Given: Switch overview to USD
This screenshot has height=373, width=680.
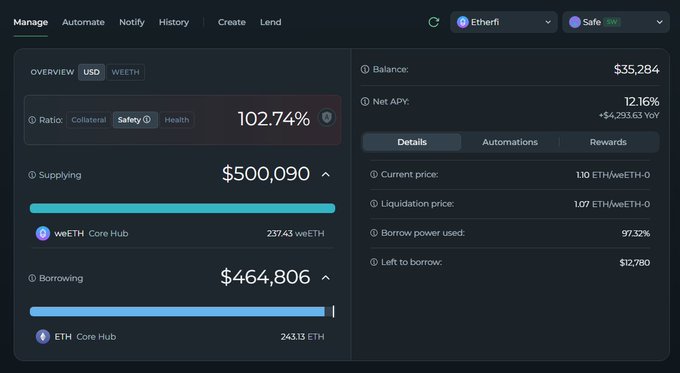Looking at the screenshot, I should 92,72.
